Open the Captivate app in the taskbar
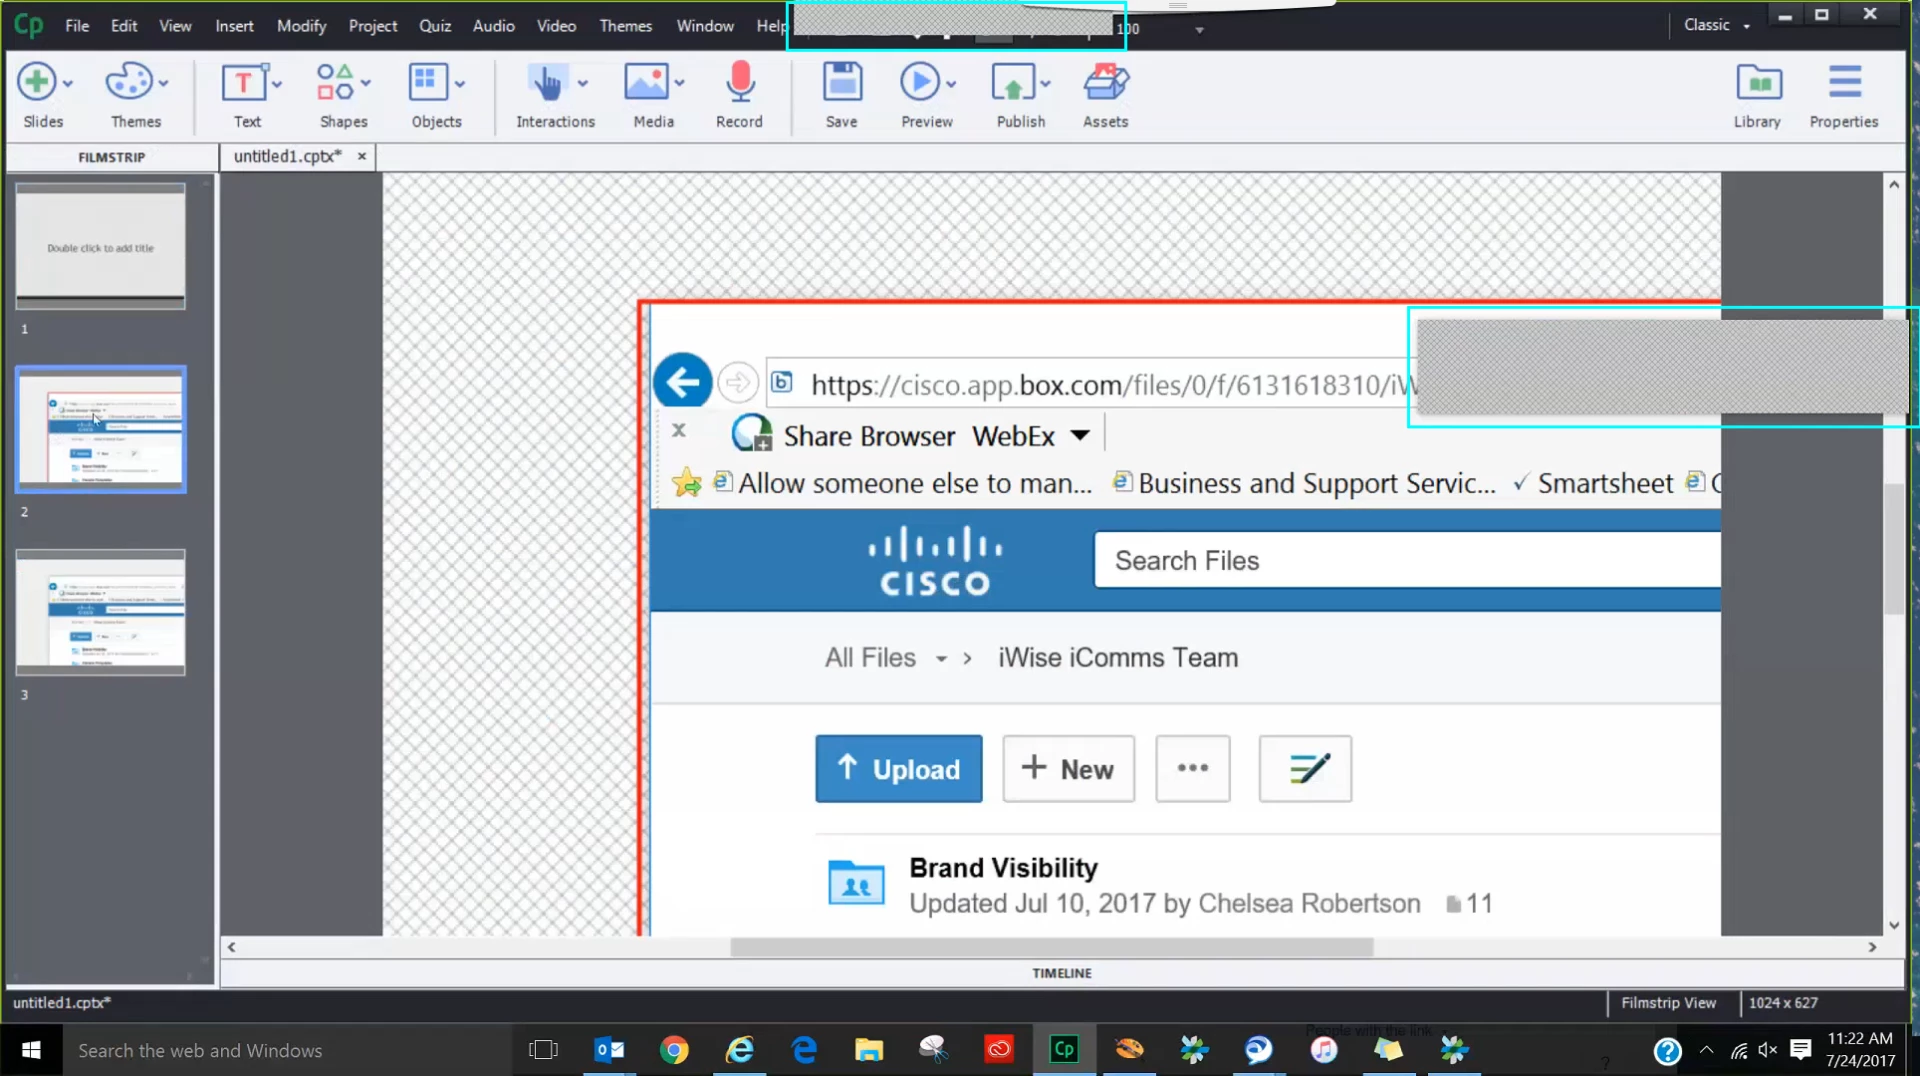The height and width of the screenshot is (1076, 1920). click(x=1063, y=1049)
